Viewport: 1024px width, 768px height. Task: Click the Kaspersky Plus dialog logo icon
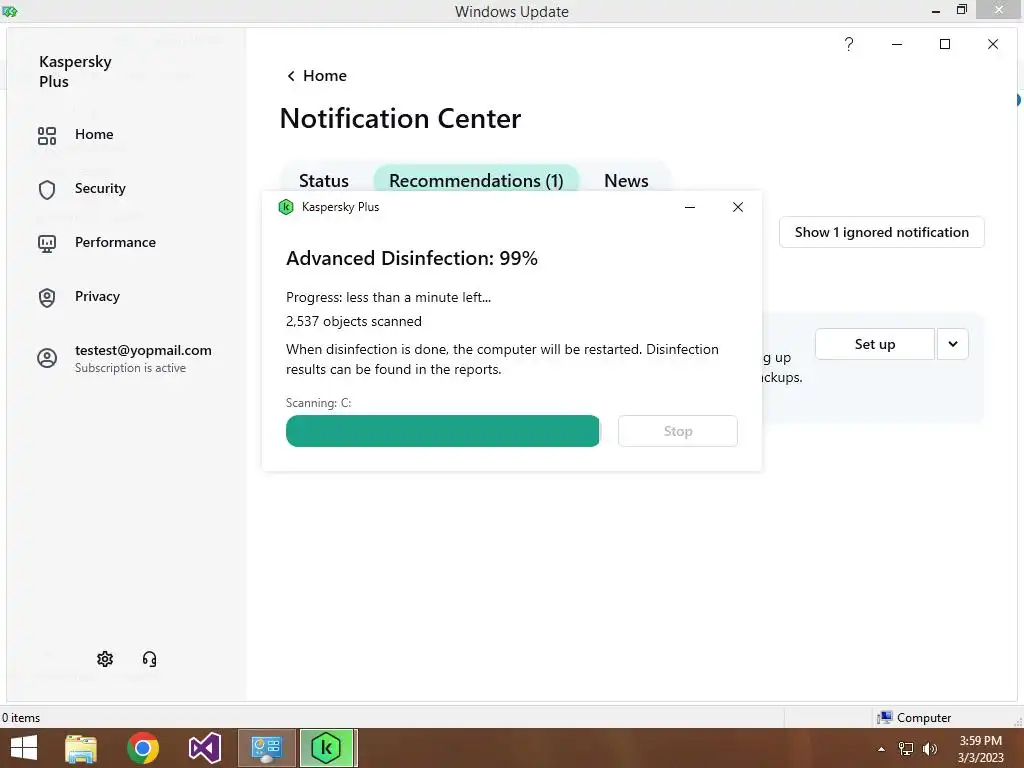(286, 207)
